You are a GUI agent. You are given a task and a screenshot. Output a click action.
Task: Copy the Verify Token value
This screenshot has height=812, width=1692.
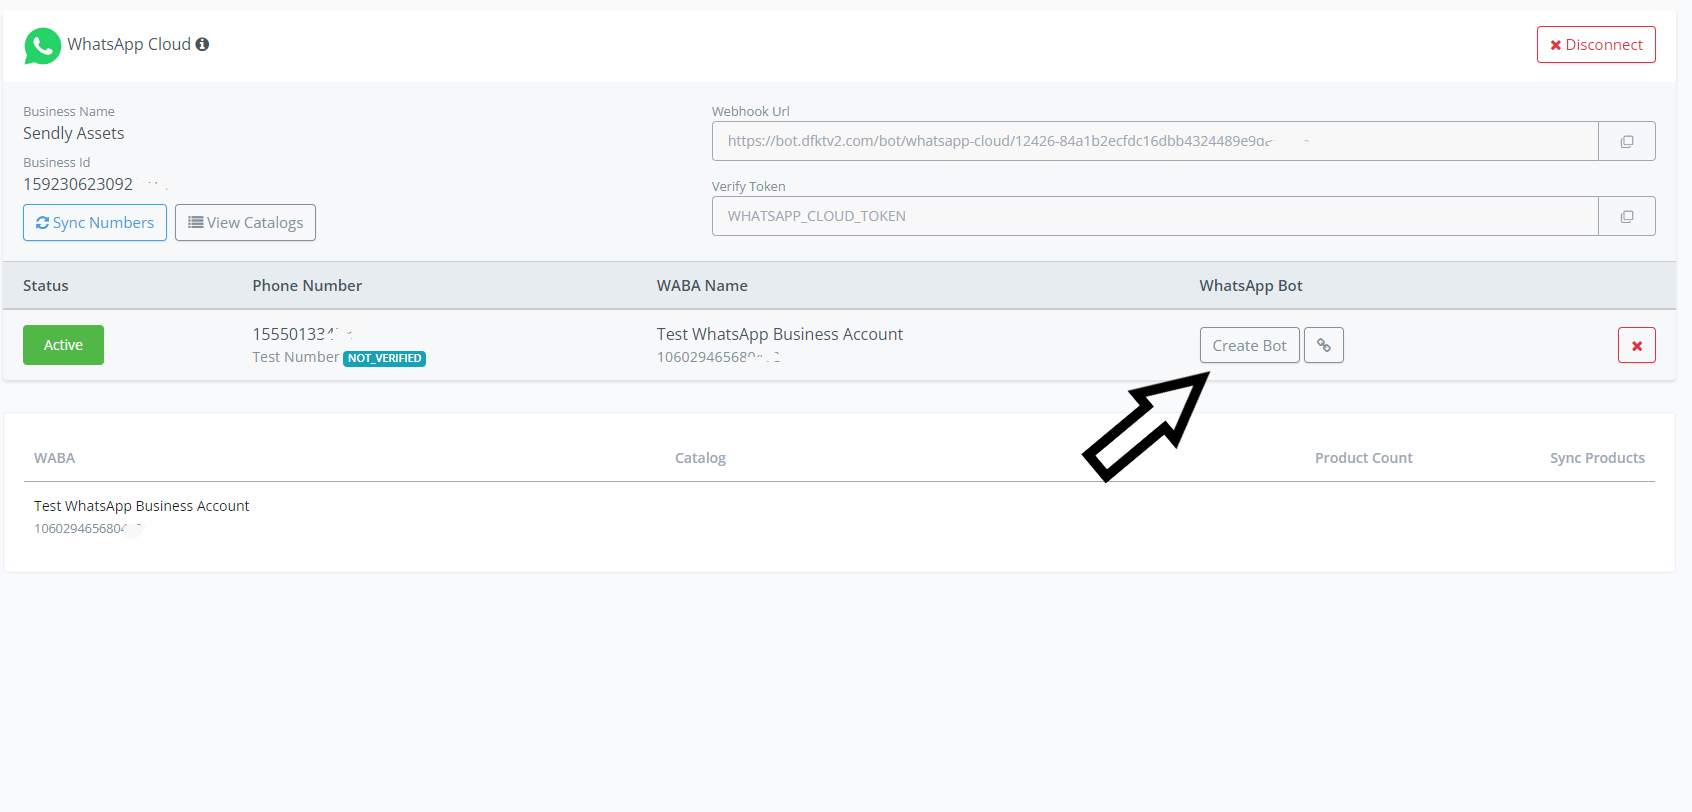pyautogui.click(x=1627, y=216)
